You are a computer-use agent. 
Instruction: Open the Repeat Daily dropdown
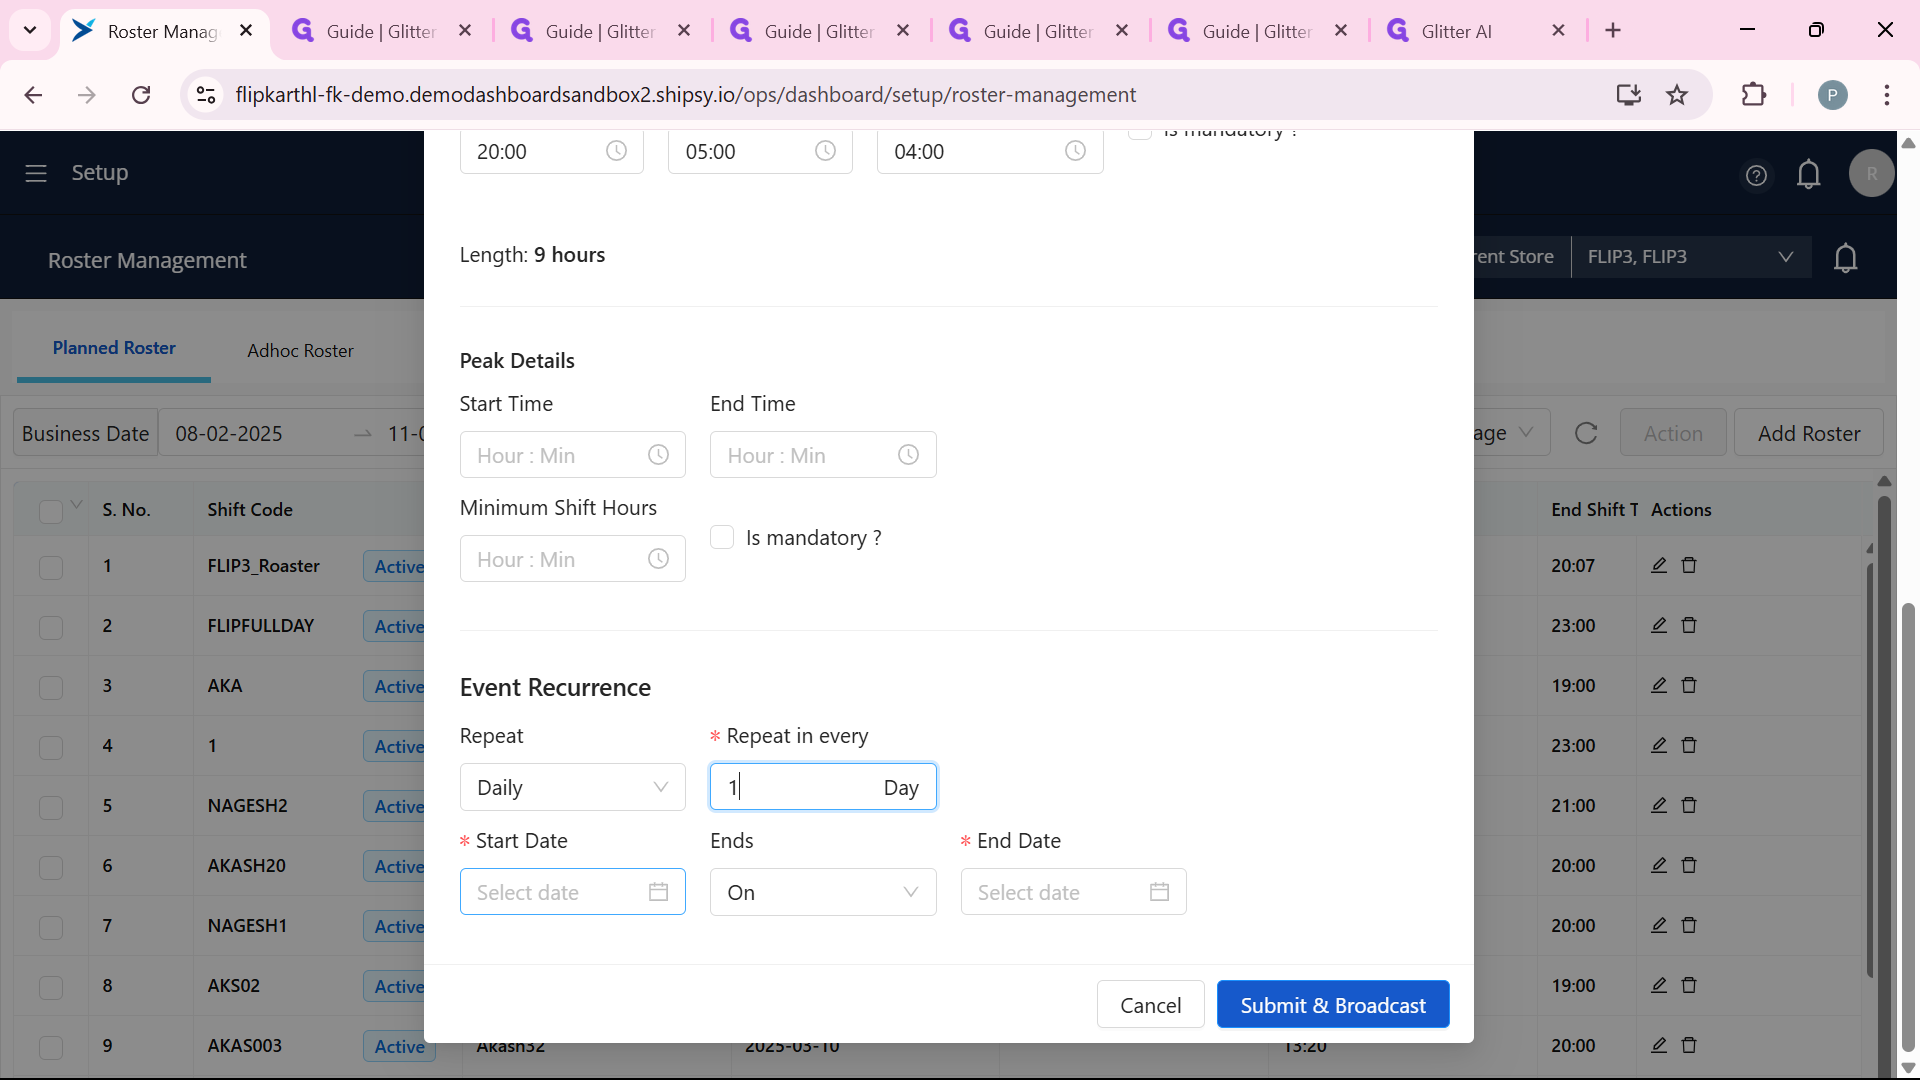point(572,787)
